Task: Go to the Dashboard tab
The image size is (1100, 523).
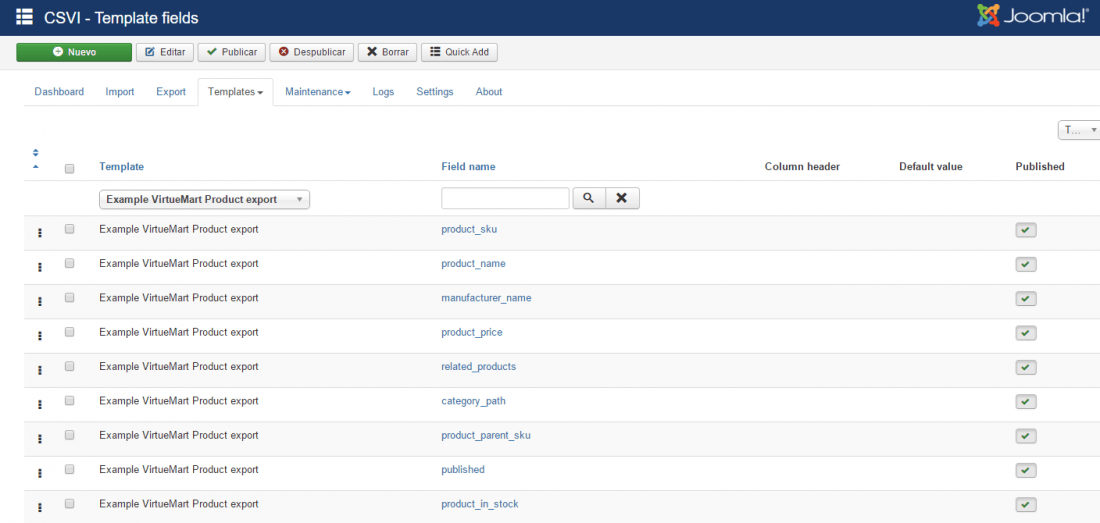Action: tap(59, 92)
